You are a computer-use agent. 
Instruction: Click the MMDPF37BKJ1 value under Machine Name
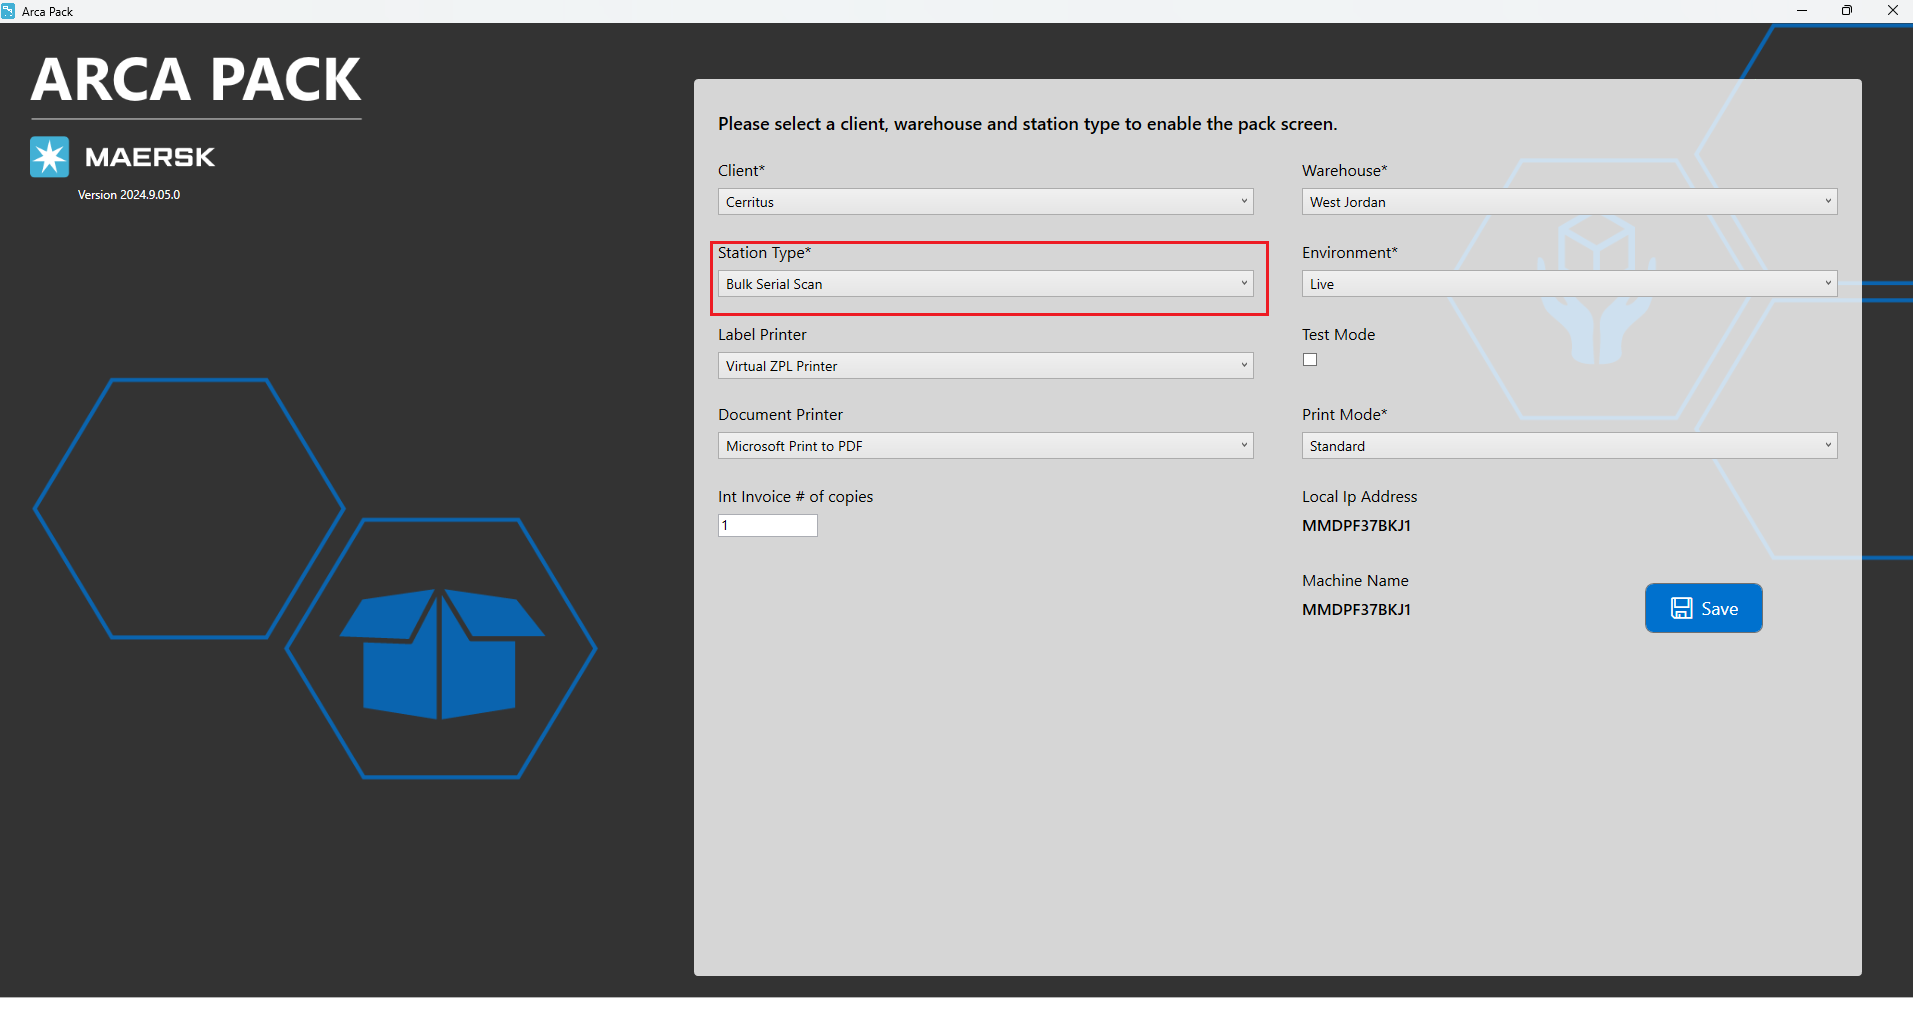[x=1356, y=610]
